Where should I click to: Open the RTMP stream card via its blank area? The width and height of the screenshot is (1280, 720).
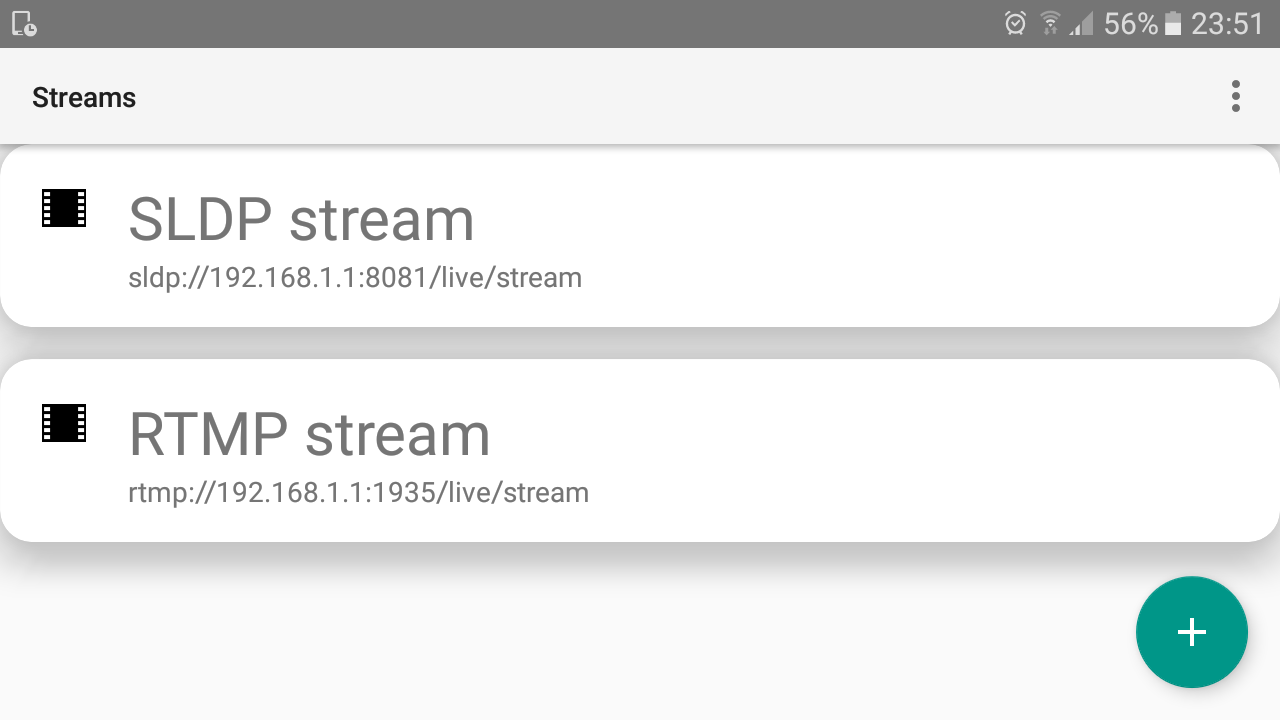coord(900,450)
